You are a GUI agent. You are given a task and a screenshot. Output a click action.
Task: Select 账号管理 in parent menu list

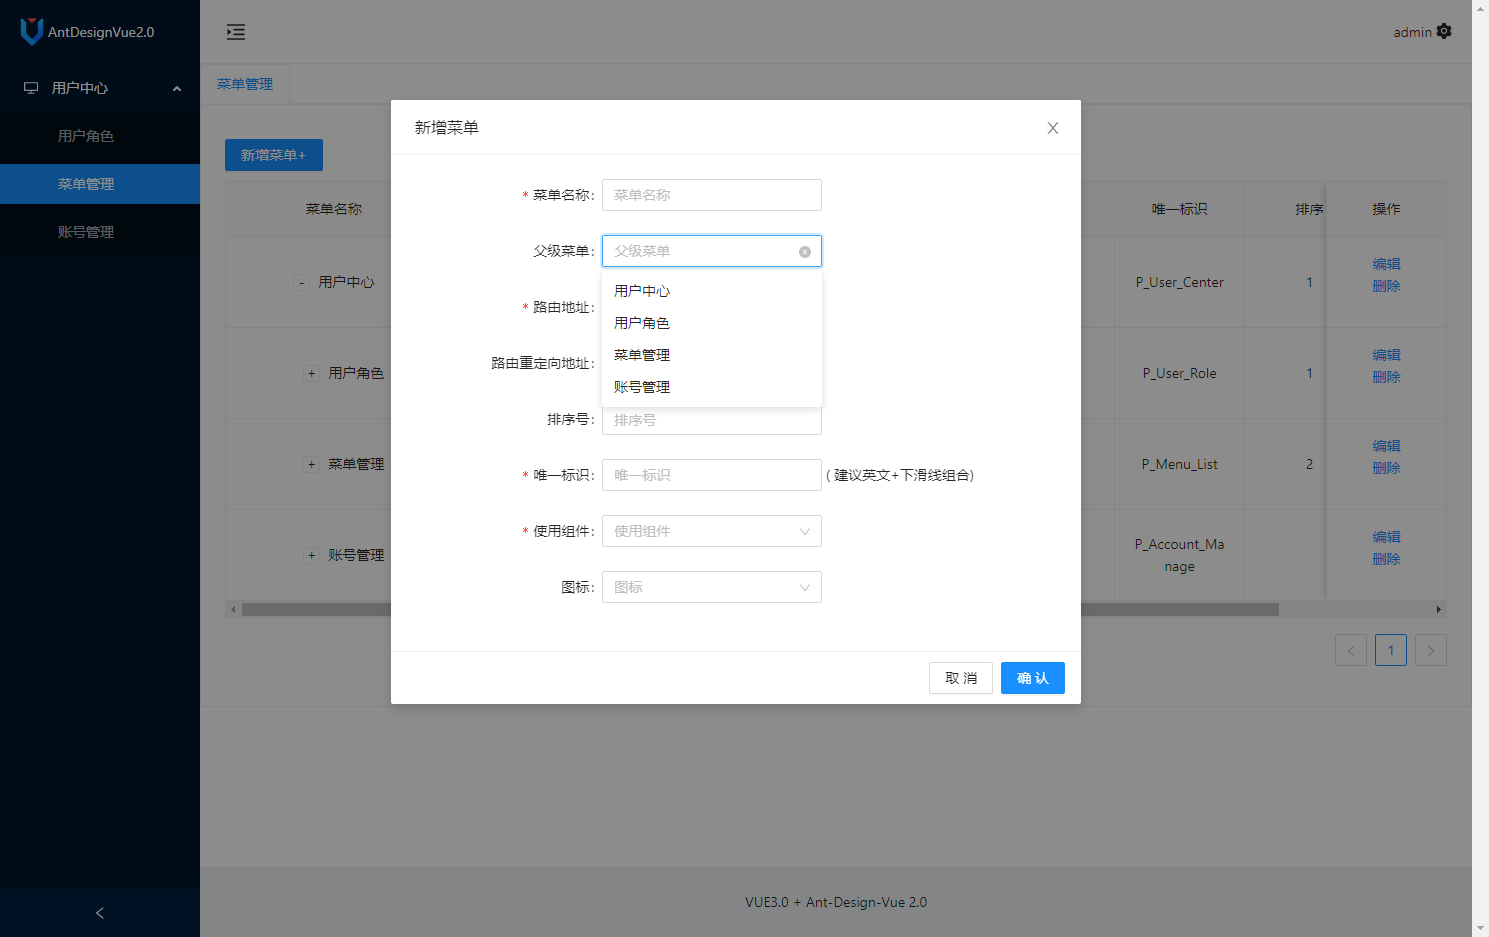[x=712, y=387]
